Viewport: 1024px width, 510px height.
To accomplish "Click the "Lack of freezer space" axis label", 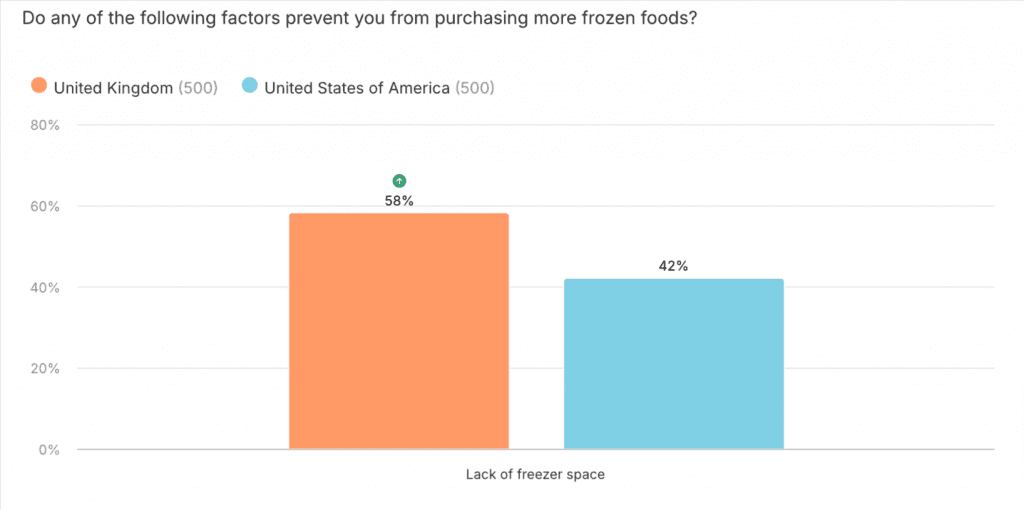I will click(x=535, y=474).
